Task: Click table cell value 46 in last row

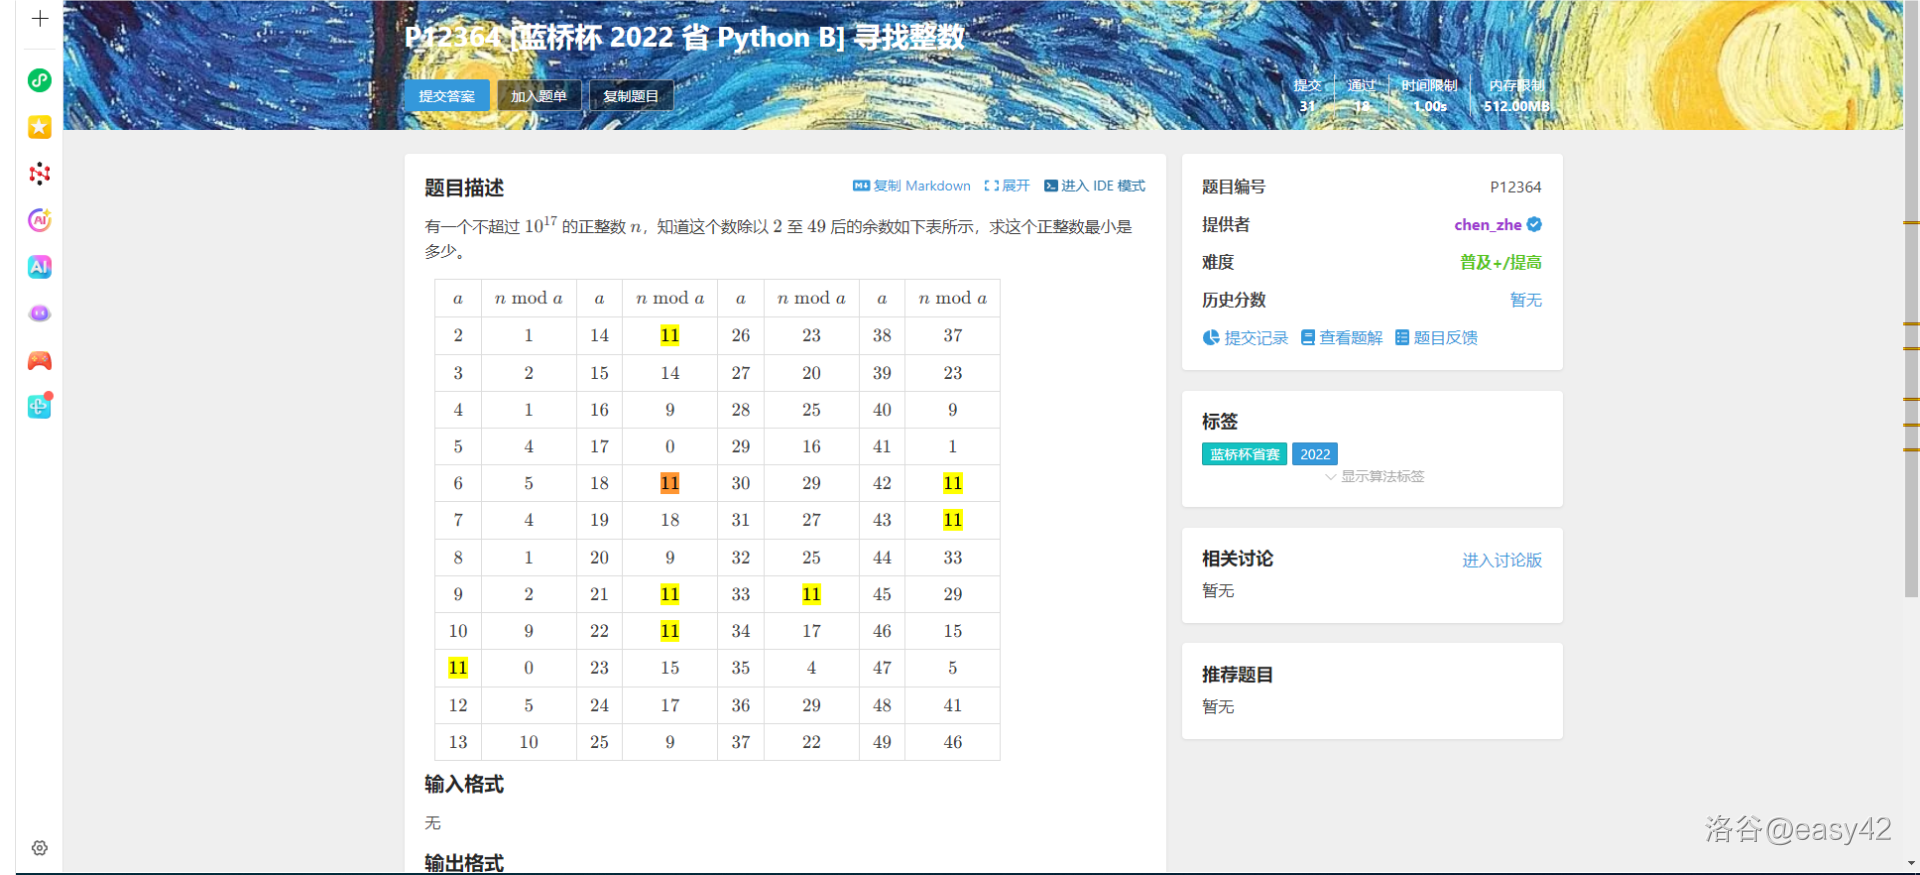Action: [x=953, y=742]
